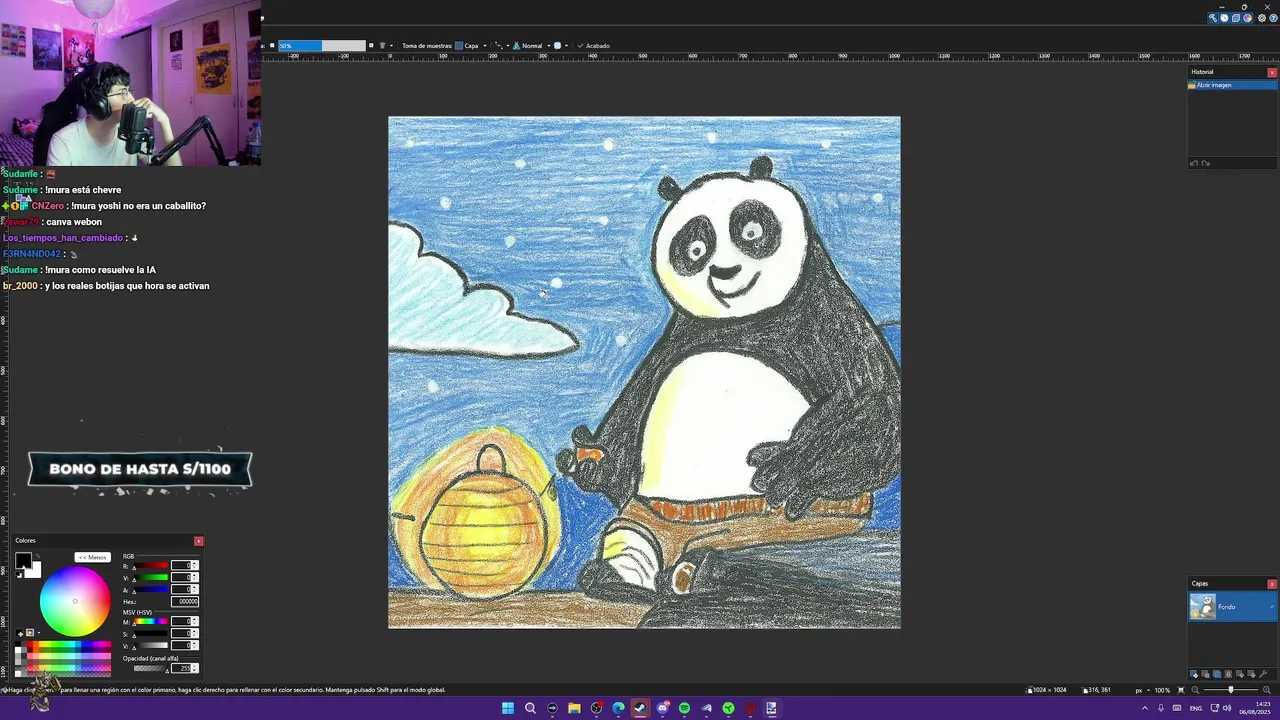Viewport: 1280px width, 720px height.
Task: Close the Colores panel
Action: point(198,541)
